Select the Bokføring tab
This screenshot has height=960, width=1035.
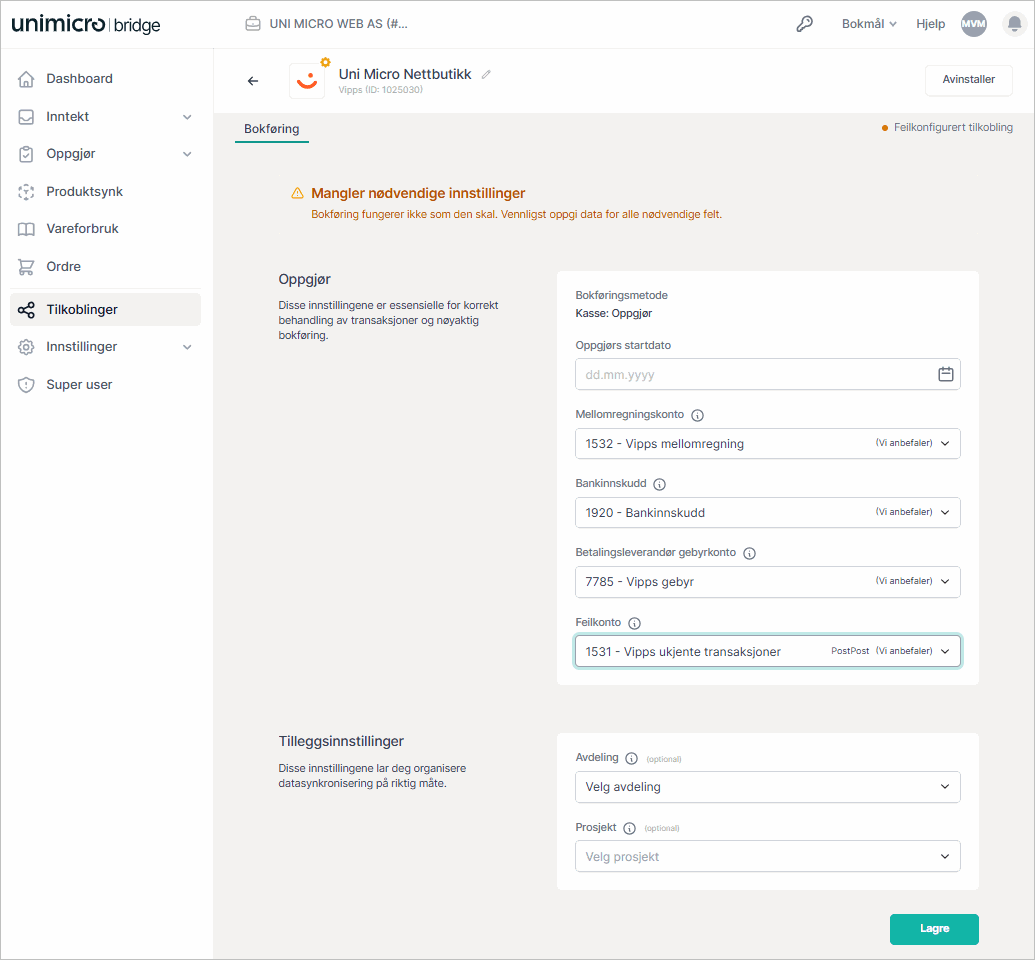click(272, 129)
